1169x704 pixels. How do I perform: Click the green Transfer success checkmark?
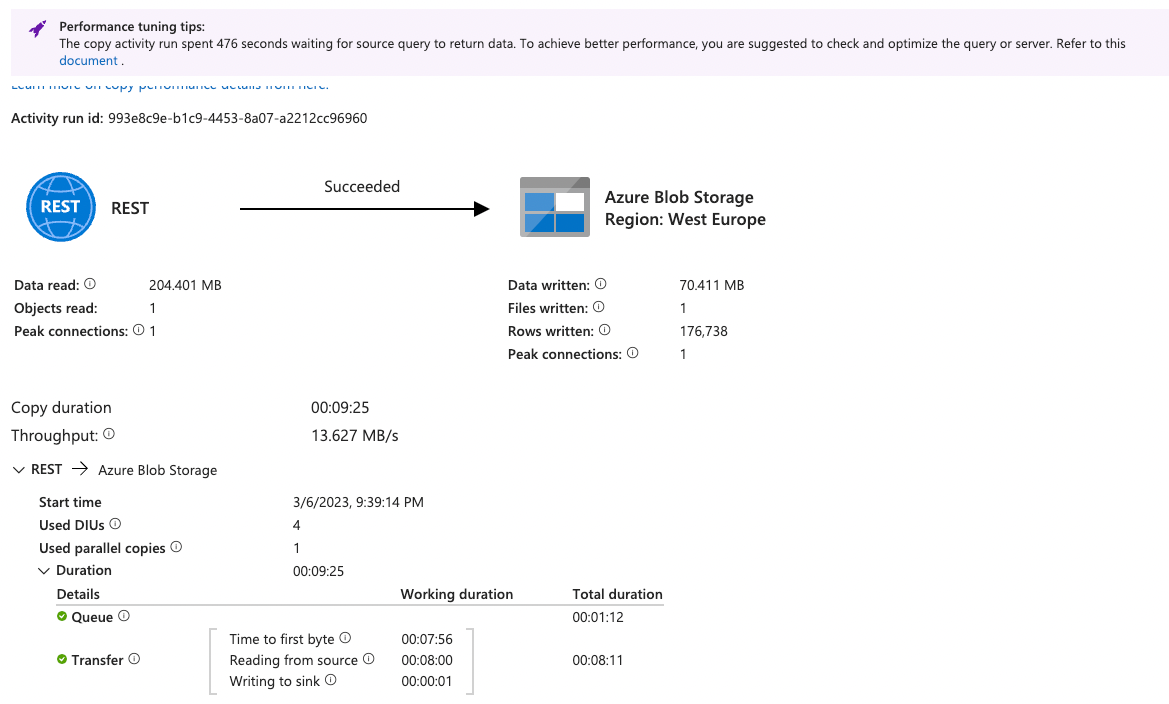tap(62, 659)
